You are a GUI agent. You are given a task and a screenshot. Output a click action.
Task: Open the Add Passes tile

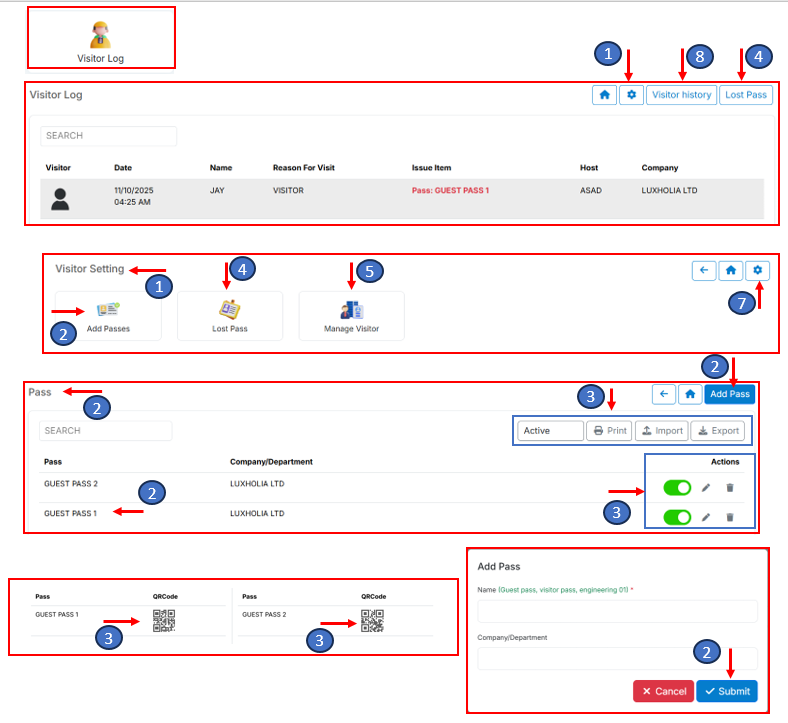click(x=108, y=316)
